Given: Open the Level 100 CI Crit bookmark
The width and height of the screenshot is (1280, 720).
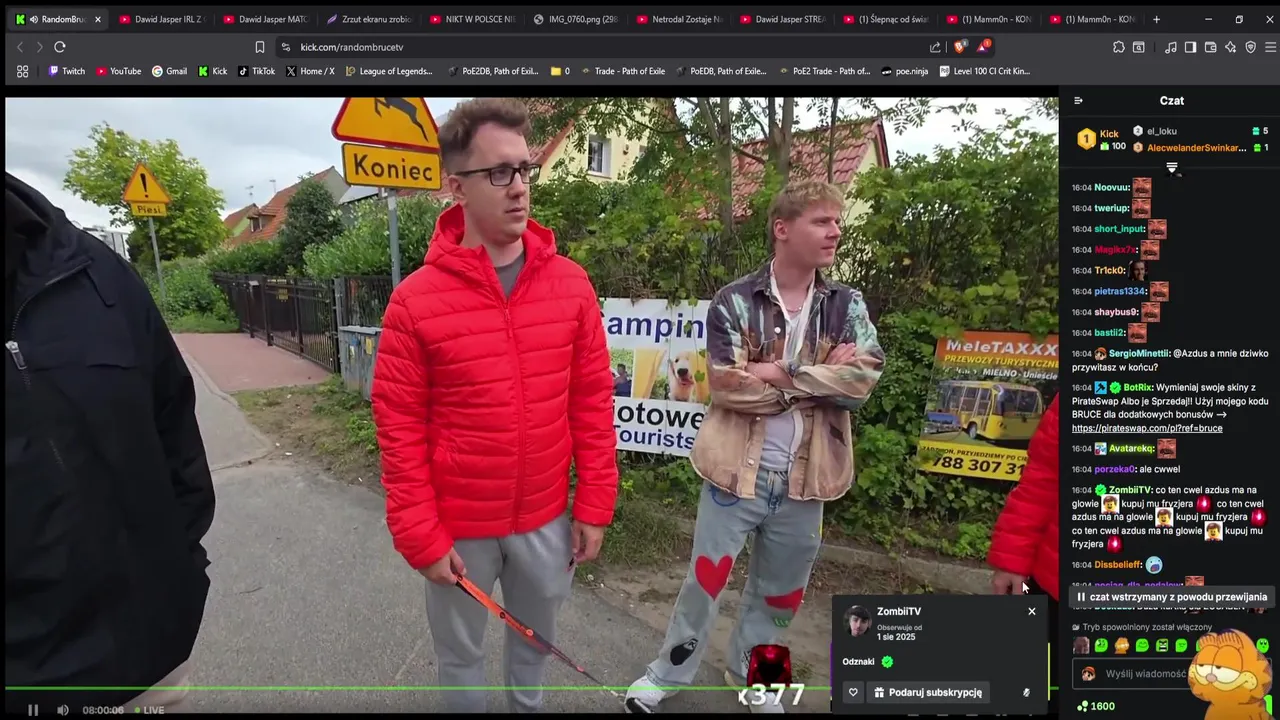Looking at the screenshot, I should tap(984, 71).
